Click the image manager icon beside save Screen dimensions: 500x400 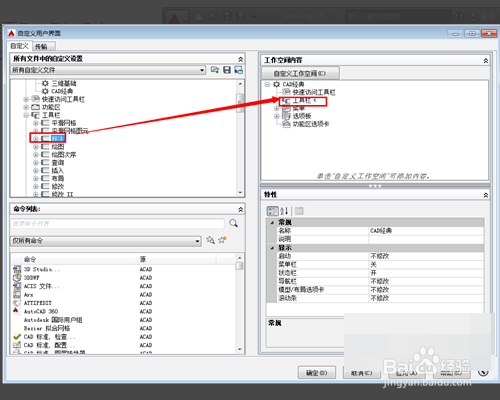238,70
